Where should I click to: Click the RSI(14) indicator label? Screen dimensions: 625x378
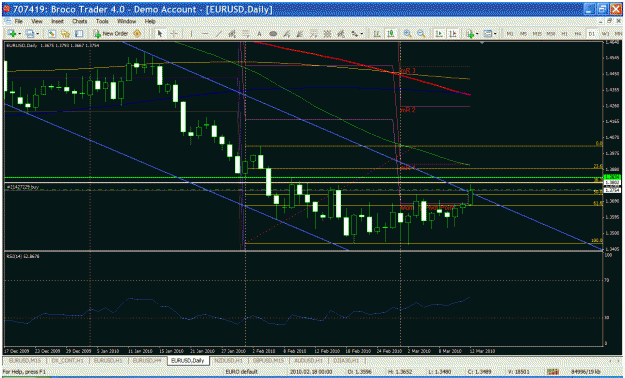click(x=23, y=256)
